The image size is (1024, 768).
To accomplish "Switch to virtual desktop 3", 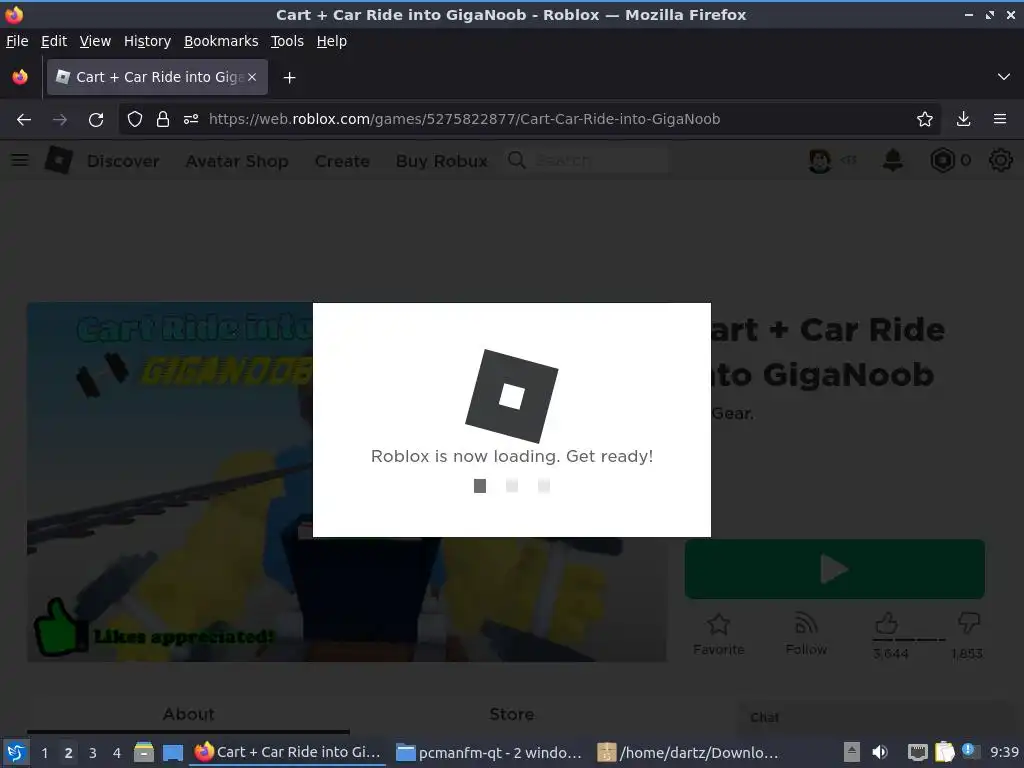I will (92, 753).
